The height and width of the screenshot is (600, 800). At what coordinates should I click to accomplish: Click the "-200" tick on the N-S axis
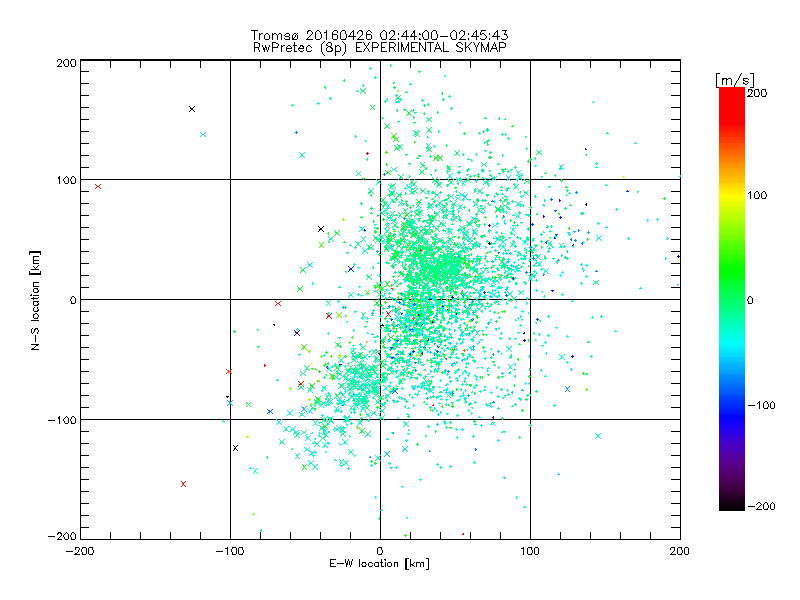coord(62,536)
